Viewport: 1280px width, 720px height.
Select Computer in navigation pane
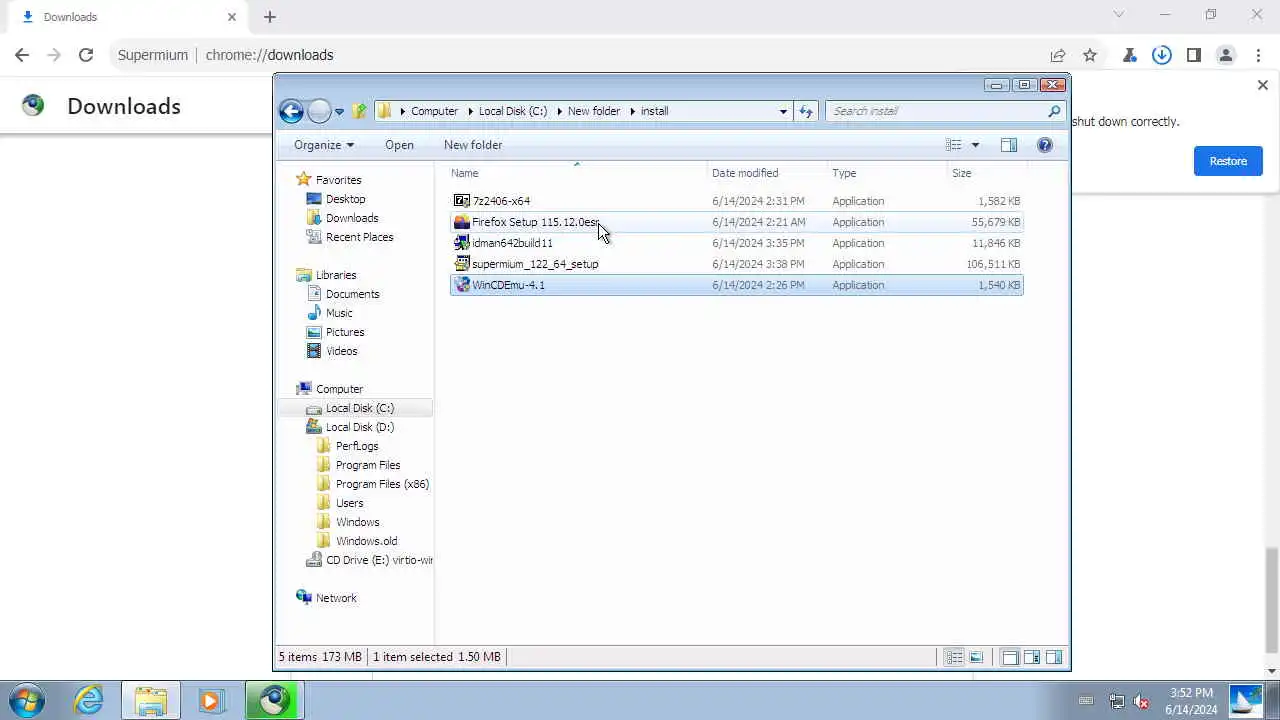pyautogui.click(x=339, y=389)
